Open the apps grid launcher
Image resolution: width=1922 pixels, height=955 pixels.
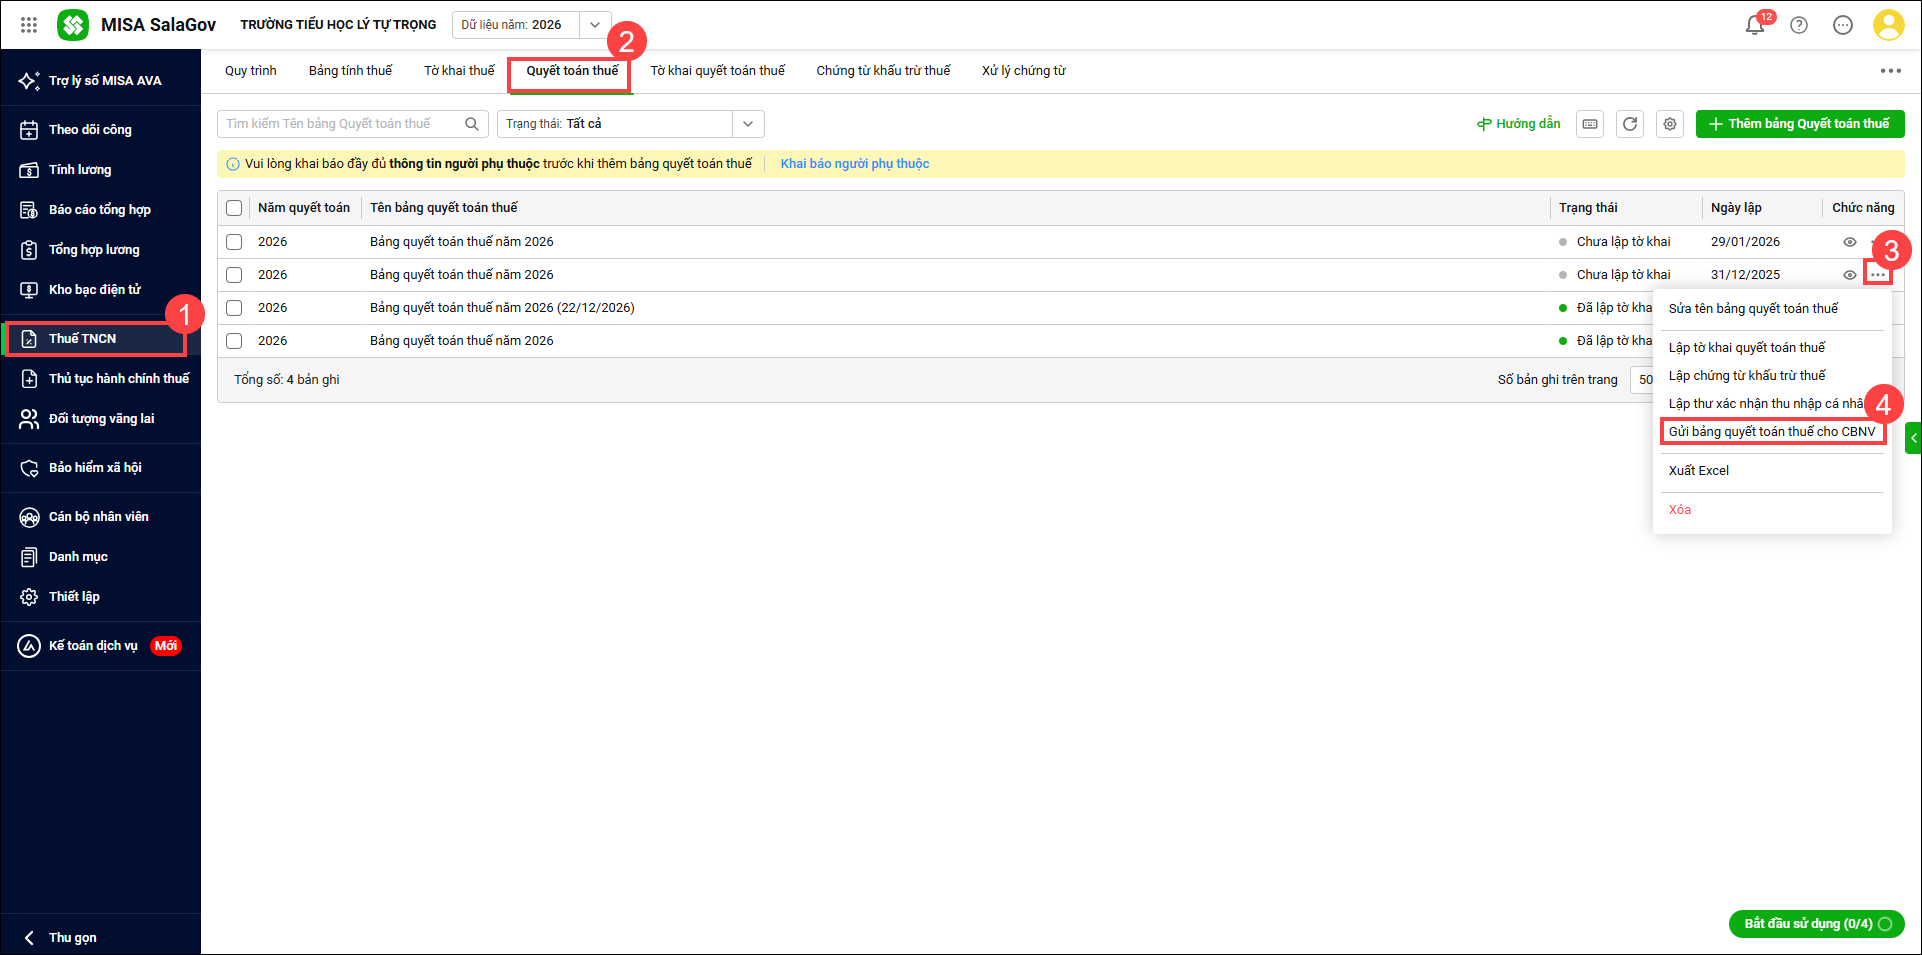[x=29, y=25]
